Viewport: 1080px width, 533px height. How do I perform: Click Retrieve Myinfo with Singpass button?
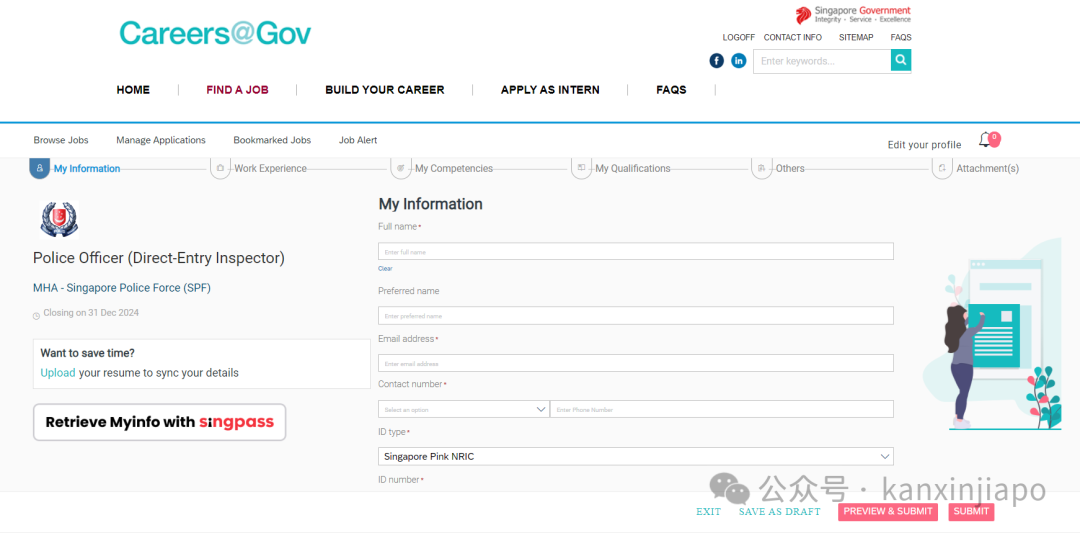point(159,422)
